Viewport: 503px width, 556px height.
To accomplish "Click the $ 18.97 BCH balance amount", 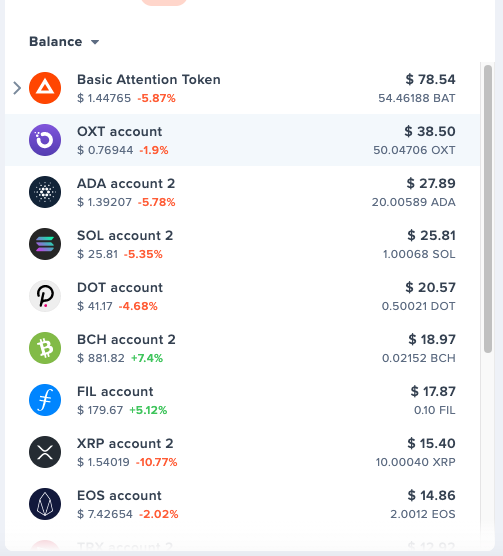I will click(432, 340).
